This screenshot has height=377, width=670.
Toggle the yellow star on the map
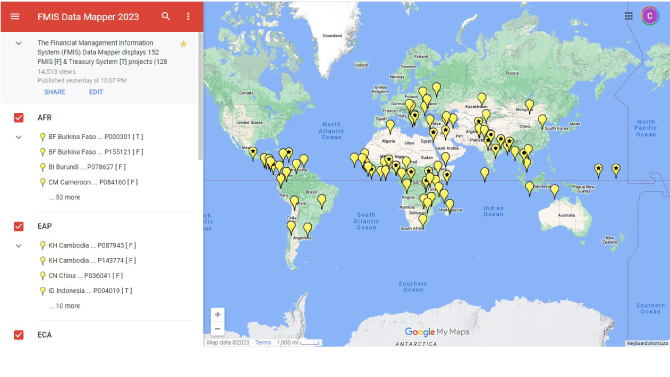183,44
